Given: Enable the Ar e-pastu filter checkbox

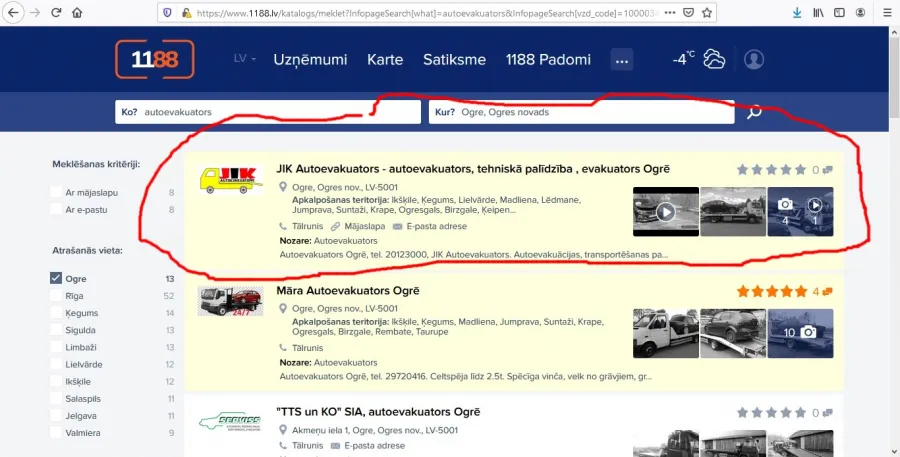Looking at the screenshot, I should coord(56,210).
